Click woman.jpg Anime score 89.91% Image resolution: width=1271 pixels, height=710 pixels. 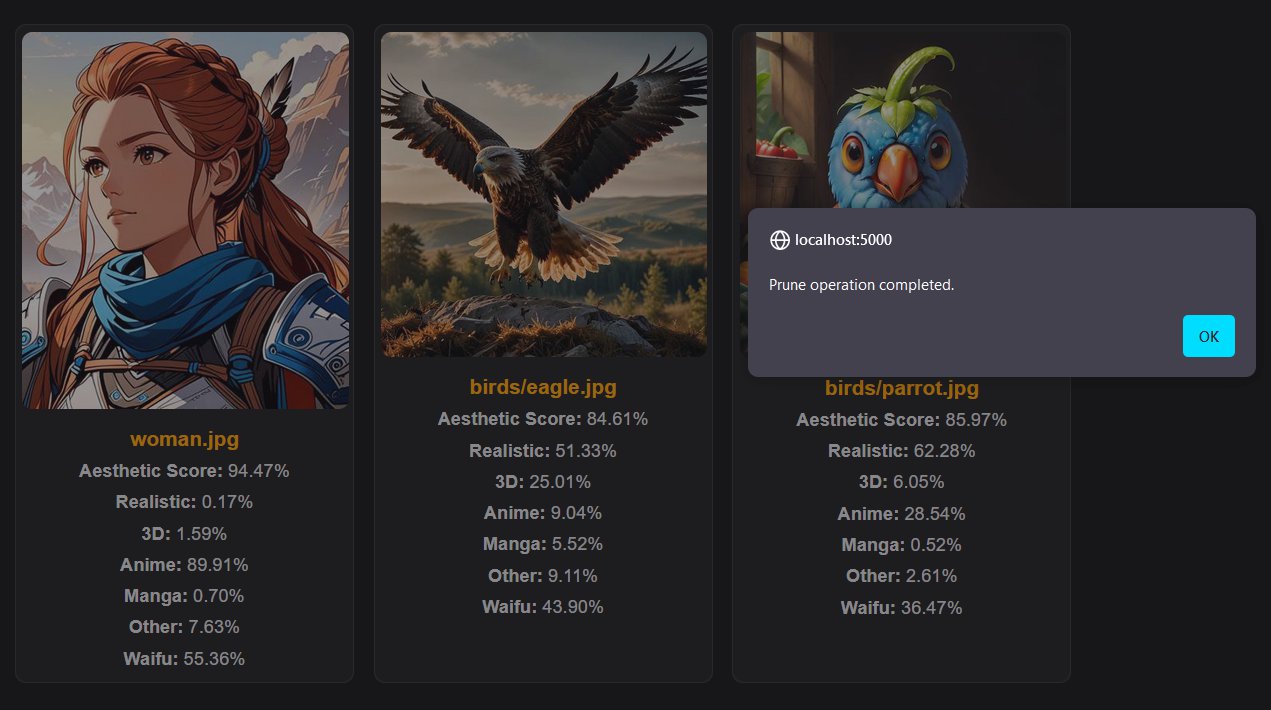pyautogui.click(x=185, y=565)
